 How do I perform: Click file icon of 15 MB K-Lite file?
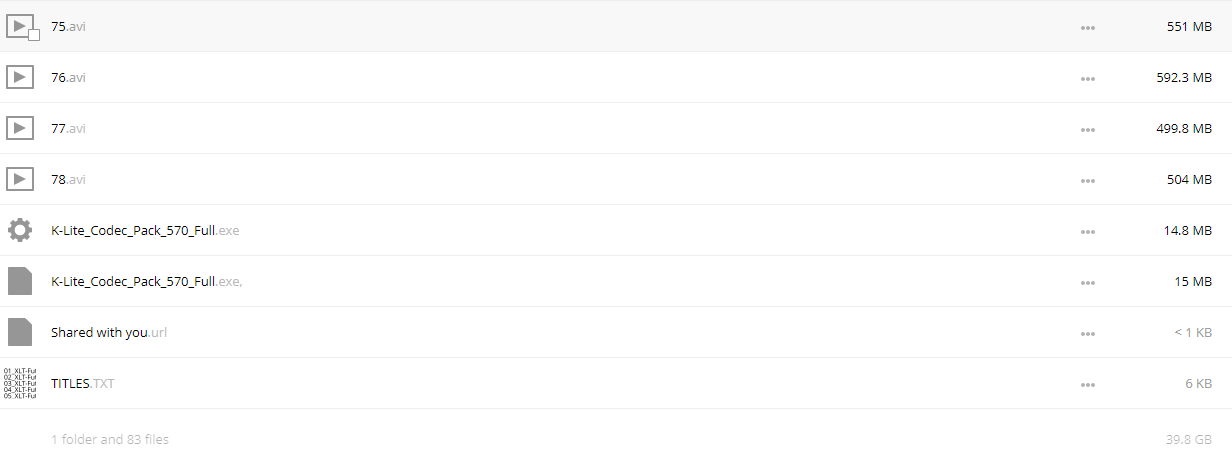tap(20, 281)
